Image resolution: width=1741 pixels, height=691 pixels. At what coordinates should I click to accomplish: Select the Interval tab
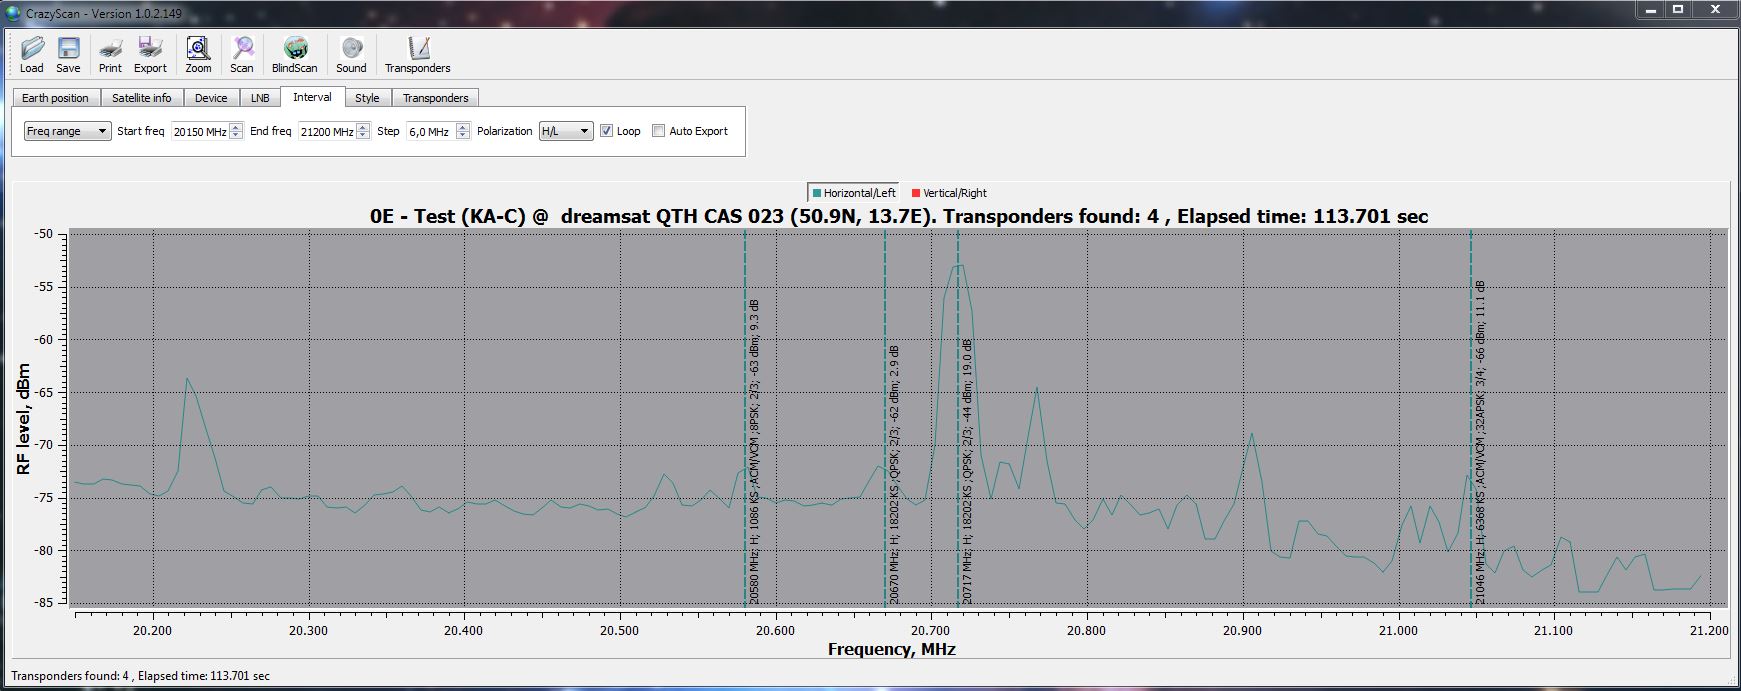[313, 97]
